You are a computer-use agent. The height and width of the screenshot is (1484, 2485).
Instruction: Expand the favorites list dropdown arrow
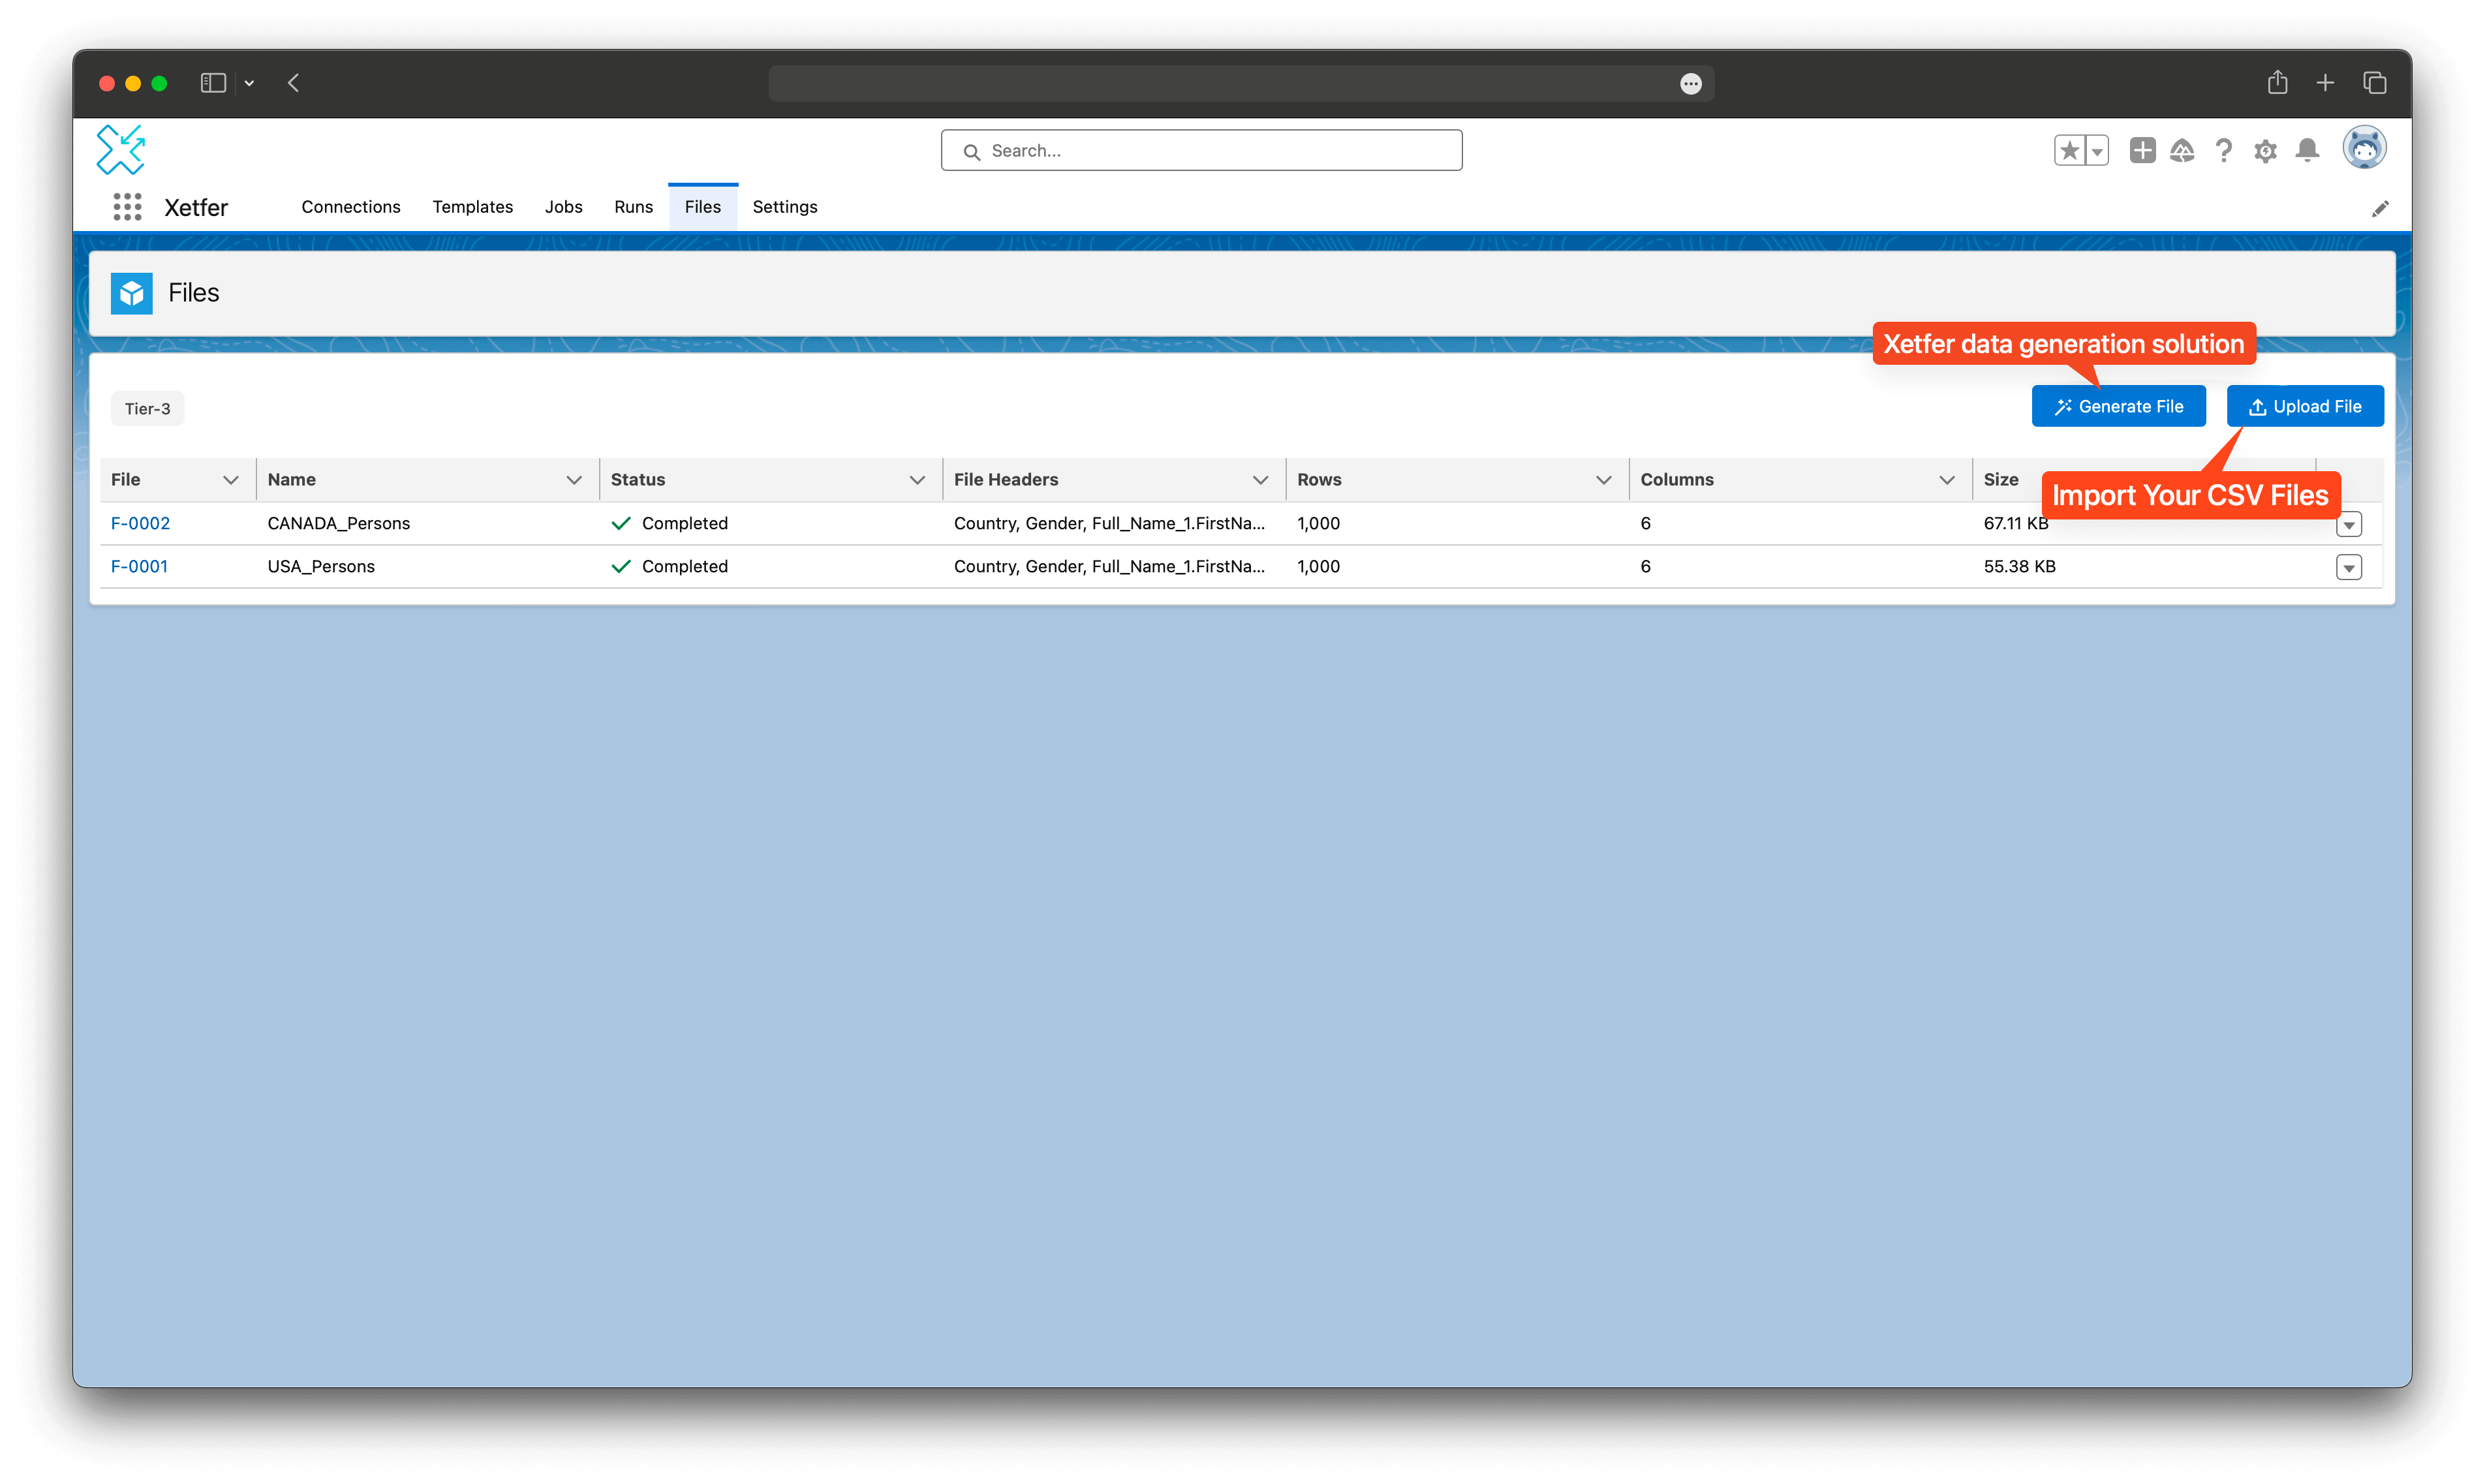[x=2097, y=151]
